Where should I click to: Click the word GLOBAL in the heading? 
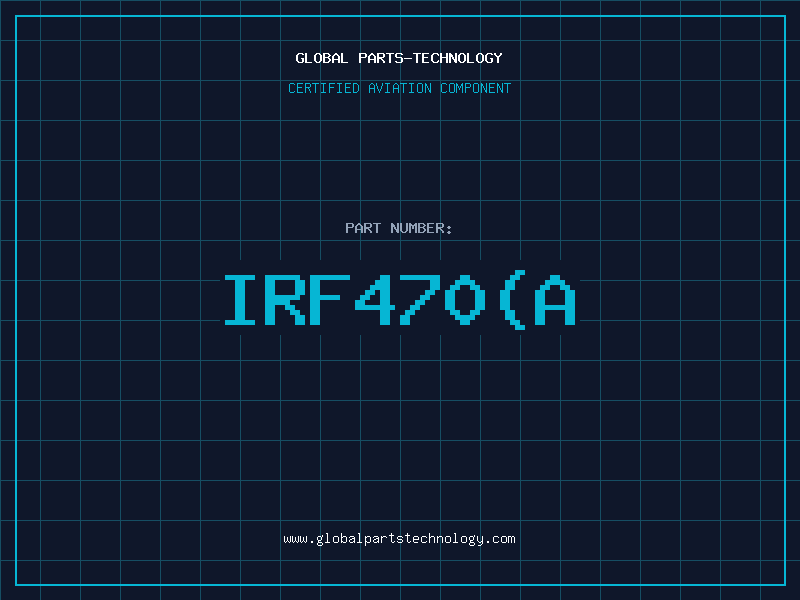pos(319,58)
